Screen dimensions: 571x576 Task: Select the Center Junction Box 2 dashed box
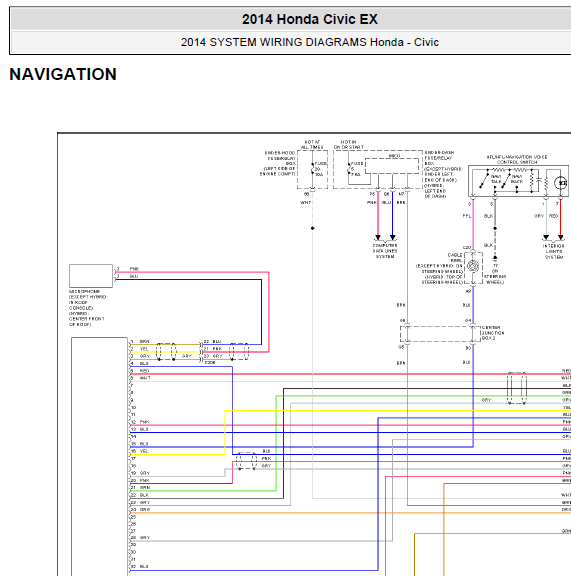point(440,334)
